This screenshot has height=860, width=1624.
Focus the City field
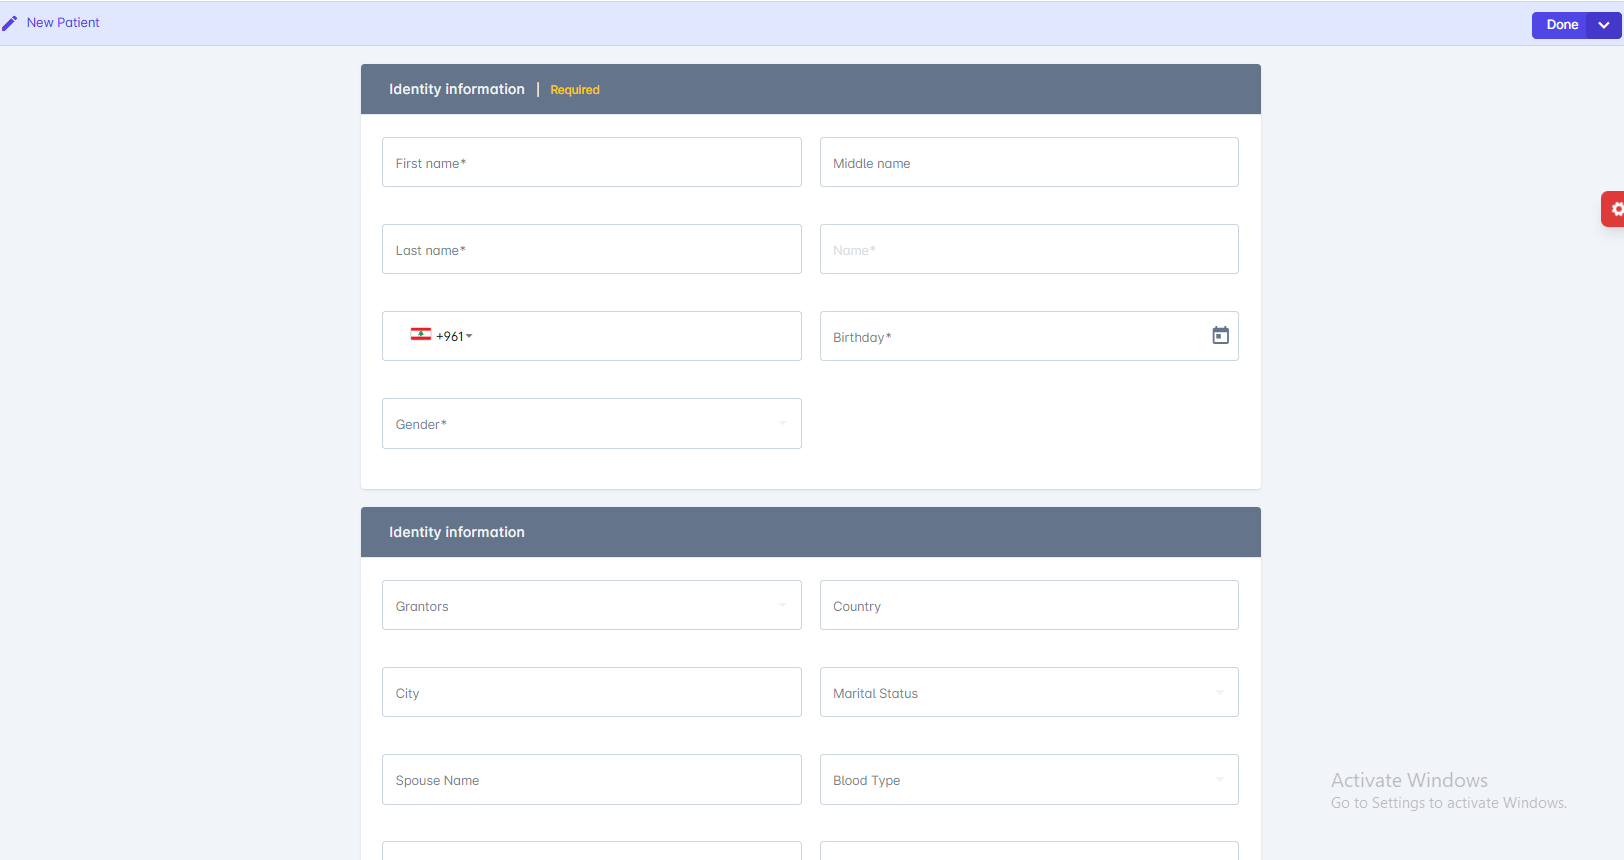[x=591, y=692]
